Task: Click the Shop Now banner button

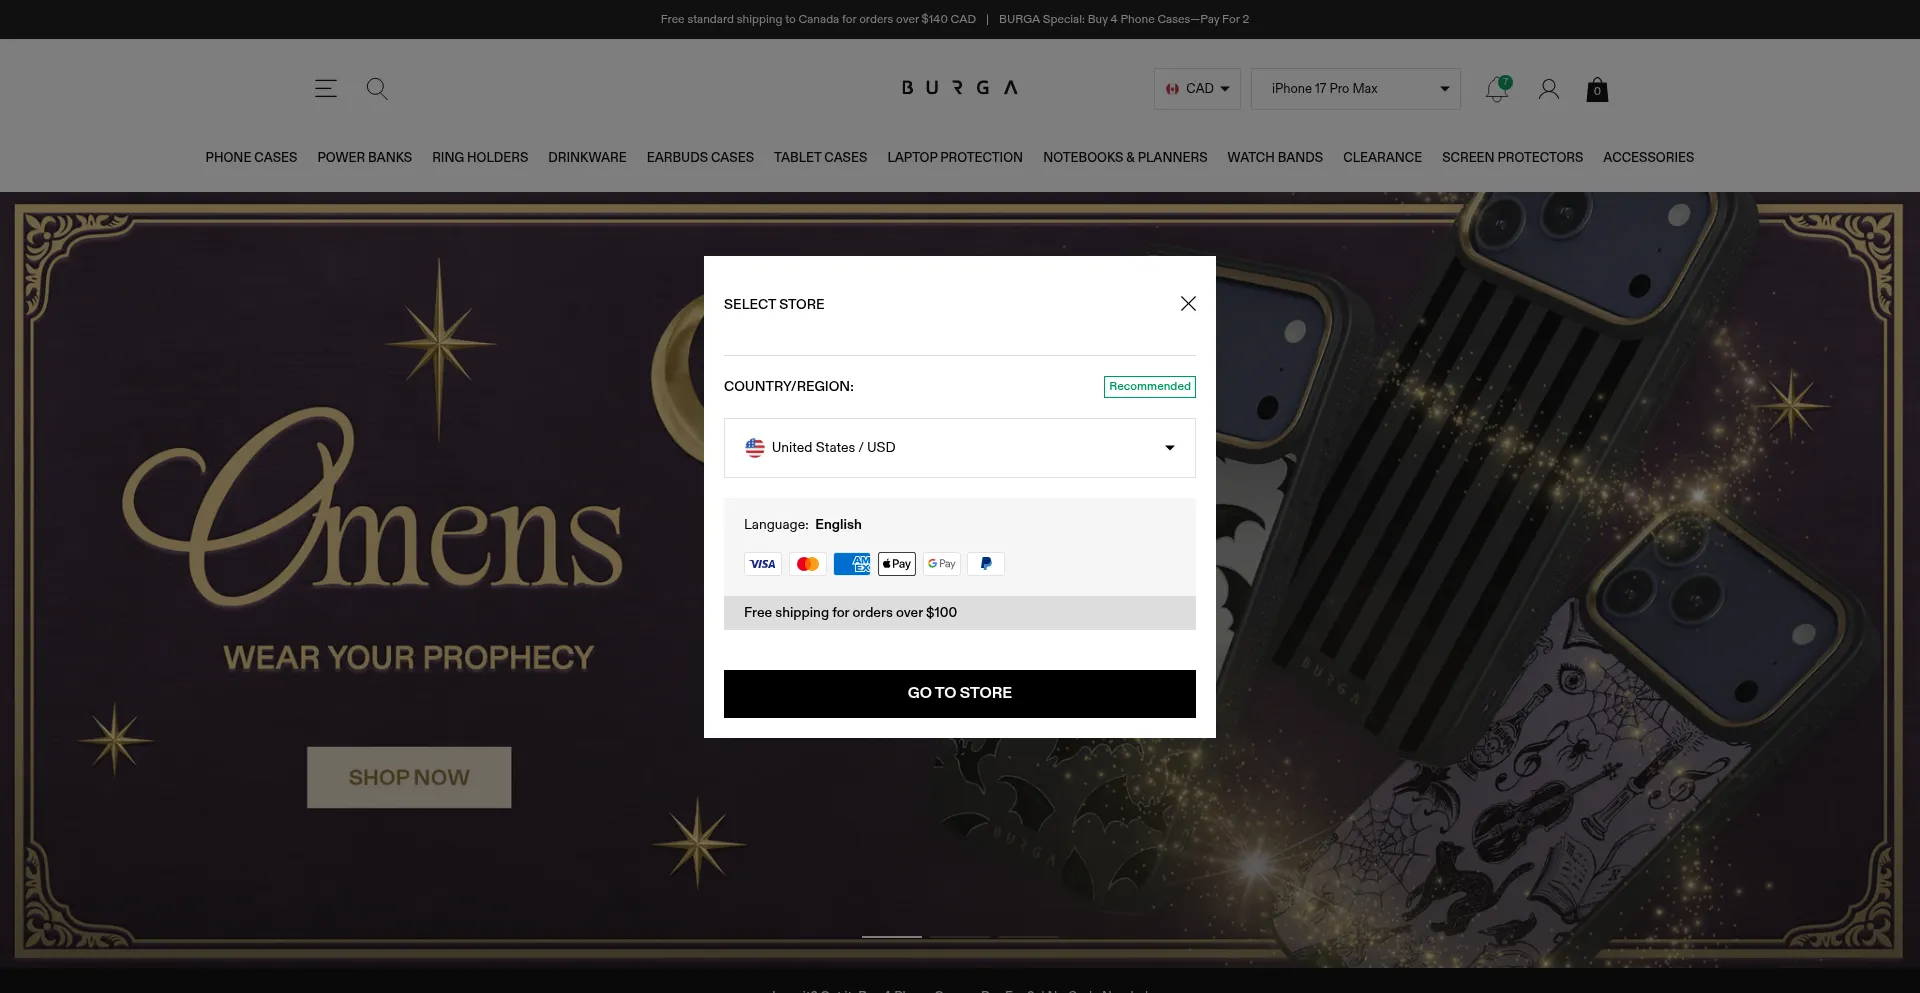Action: (409, 778)
